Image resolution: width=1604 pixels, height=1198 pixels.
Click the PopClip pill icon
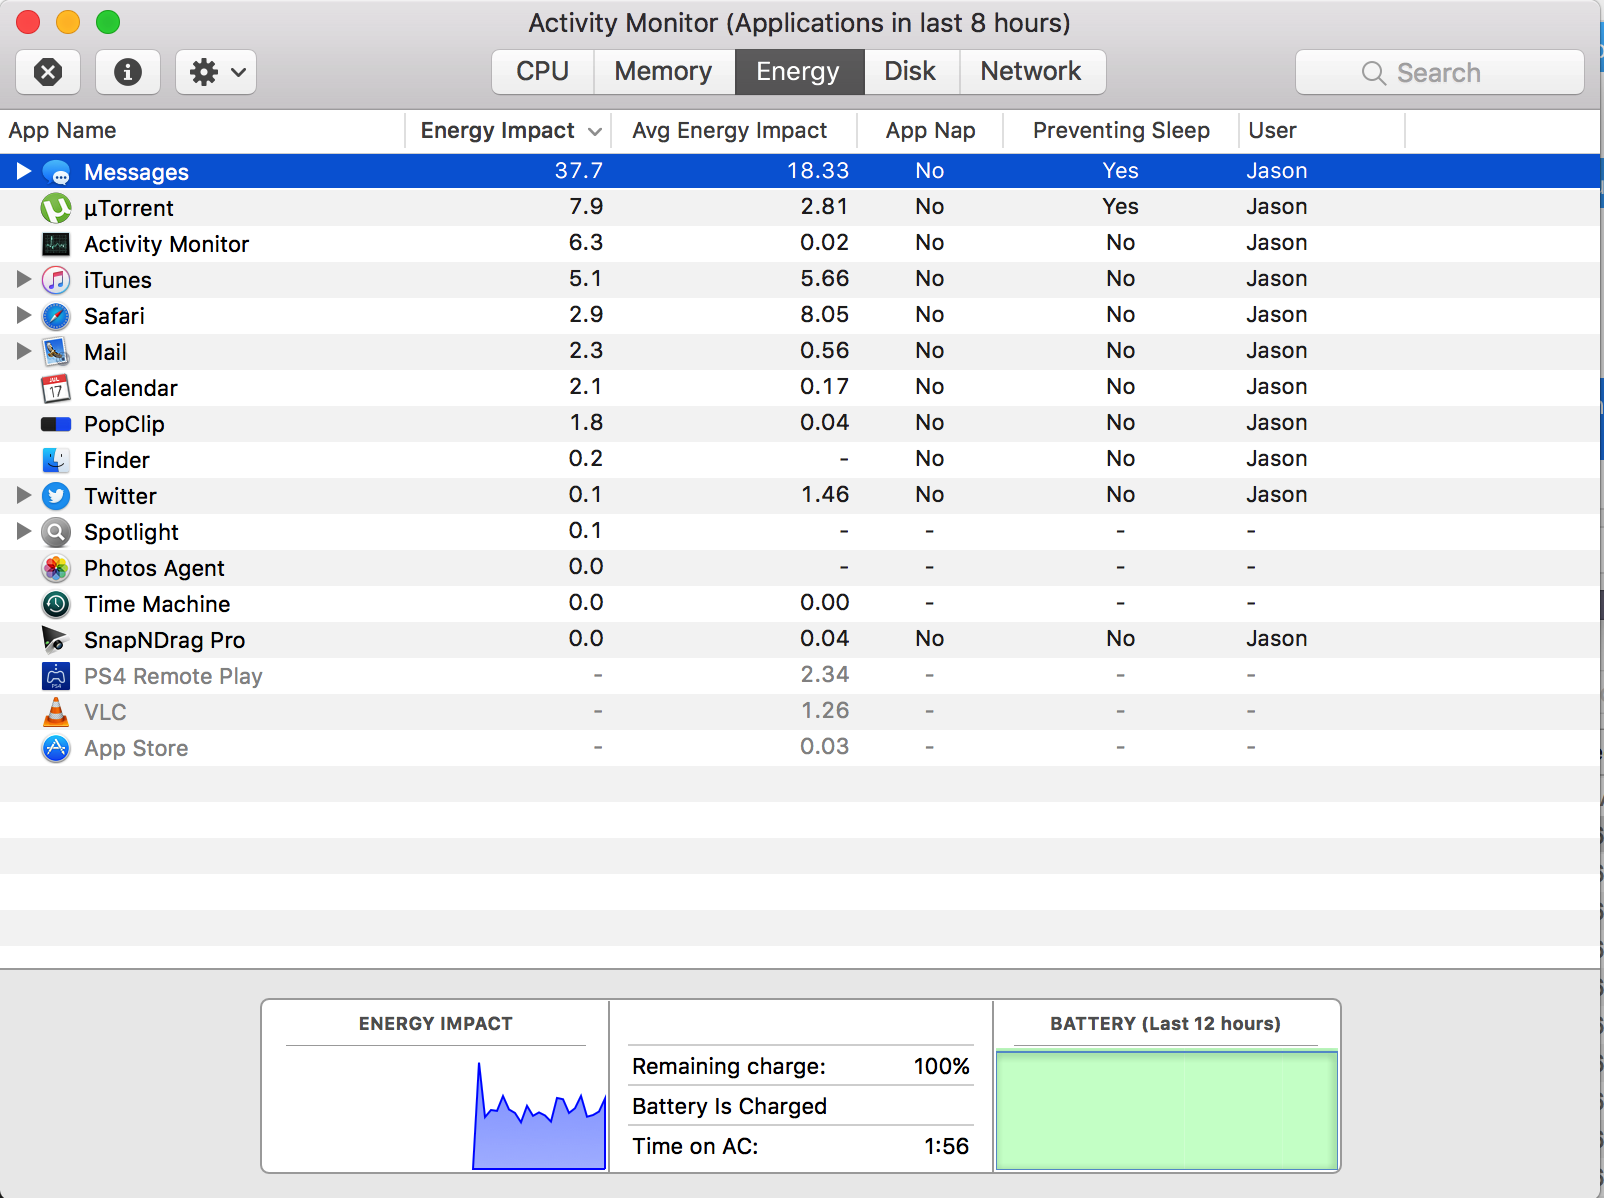(56, 424)
